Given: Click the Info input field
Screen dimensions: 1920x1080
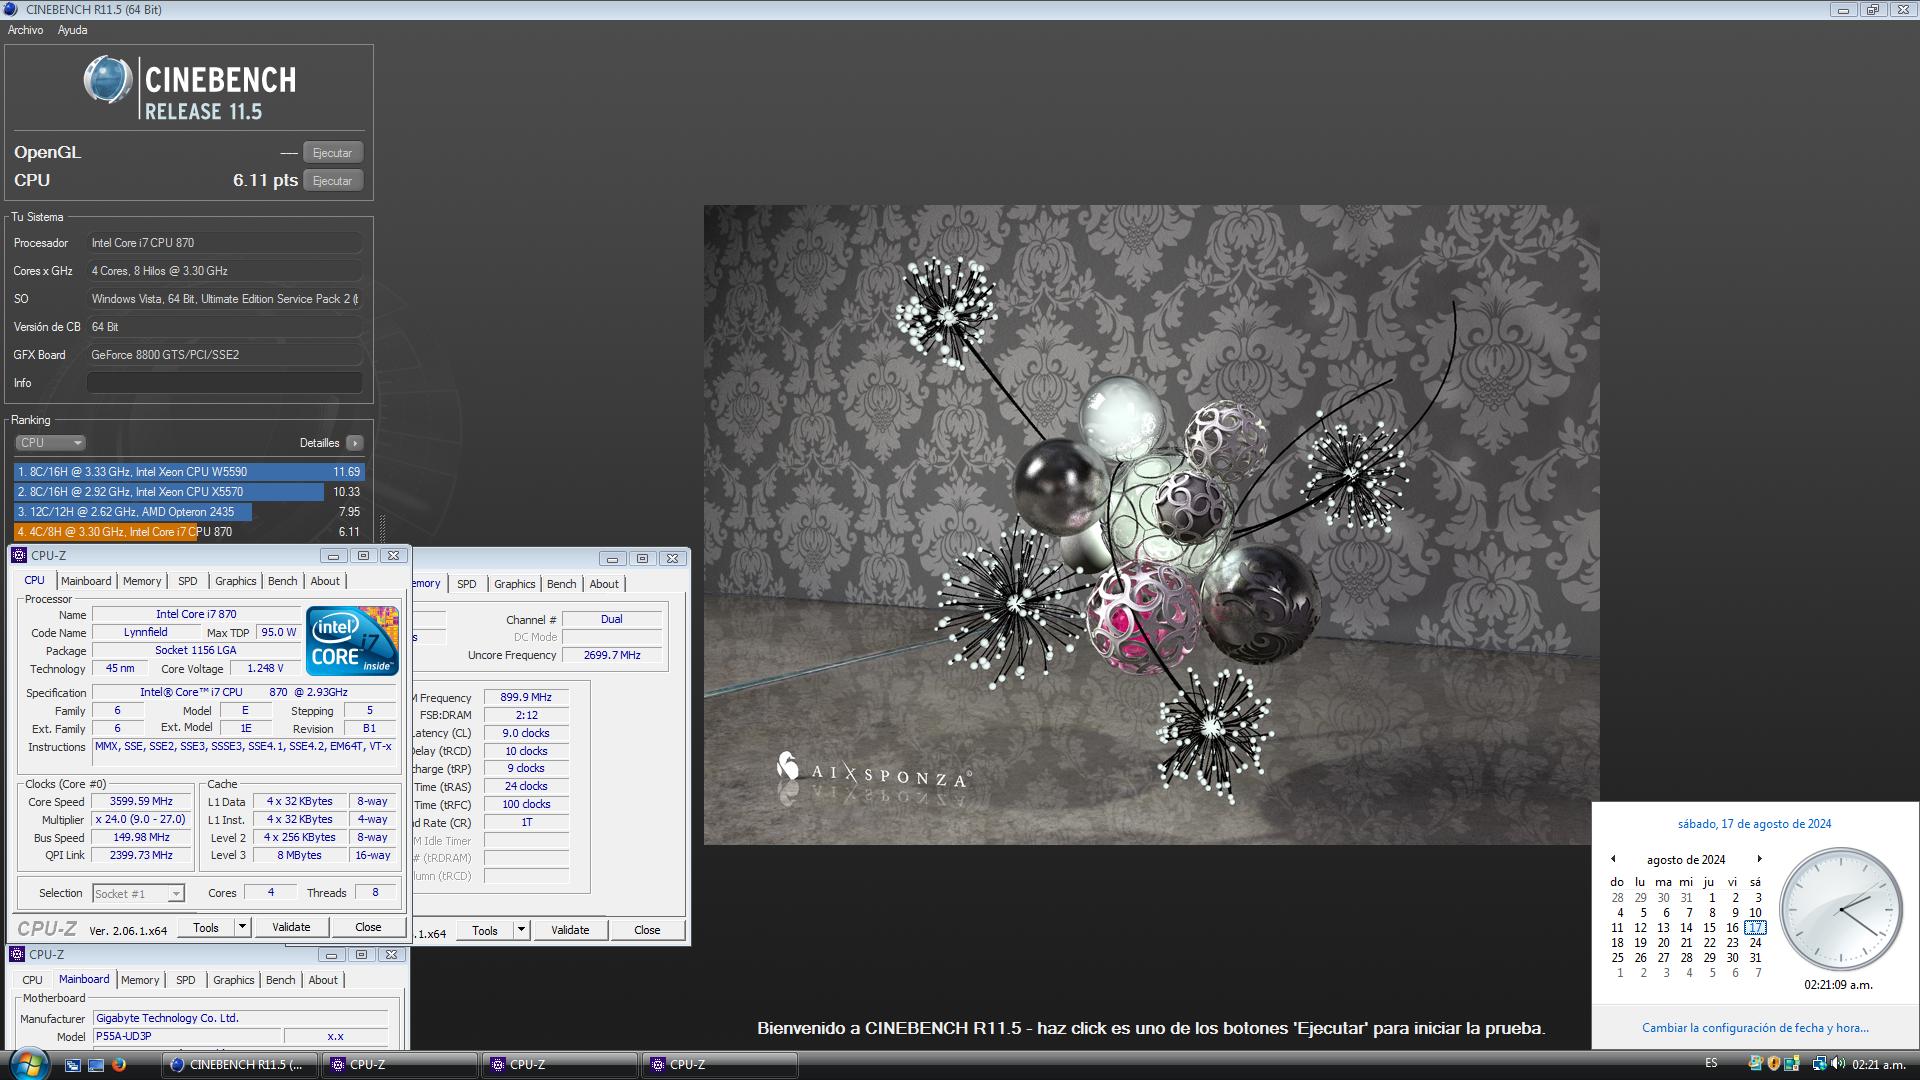Looking at the screenshot, I should coord(224,383).
